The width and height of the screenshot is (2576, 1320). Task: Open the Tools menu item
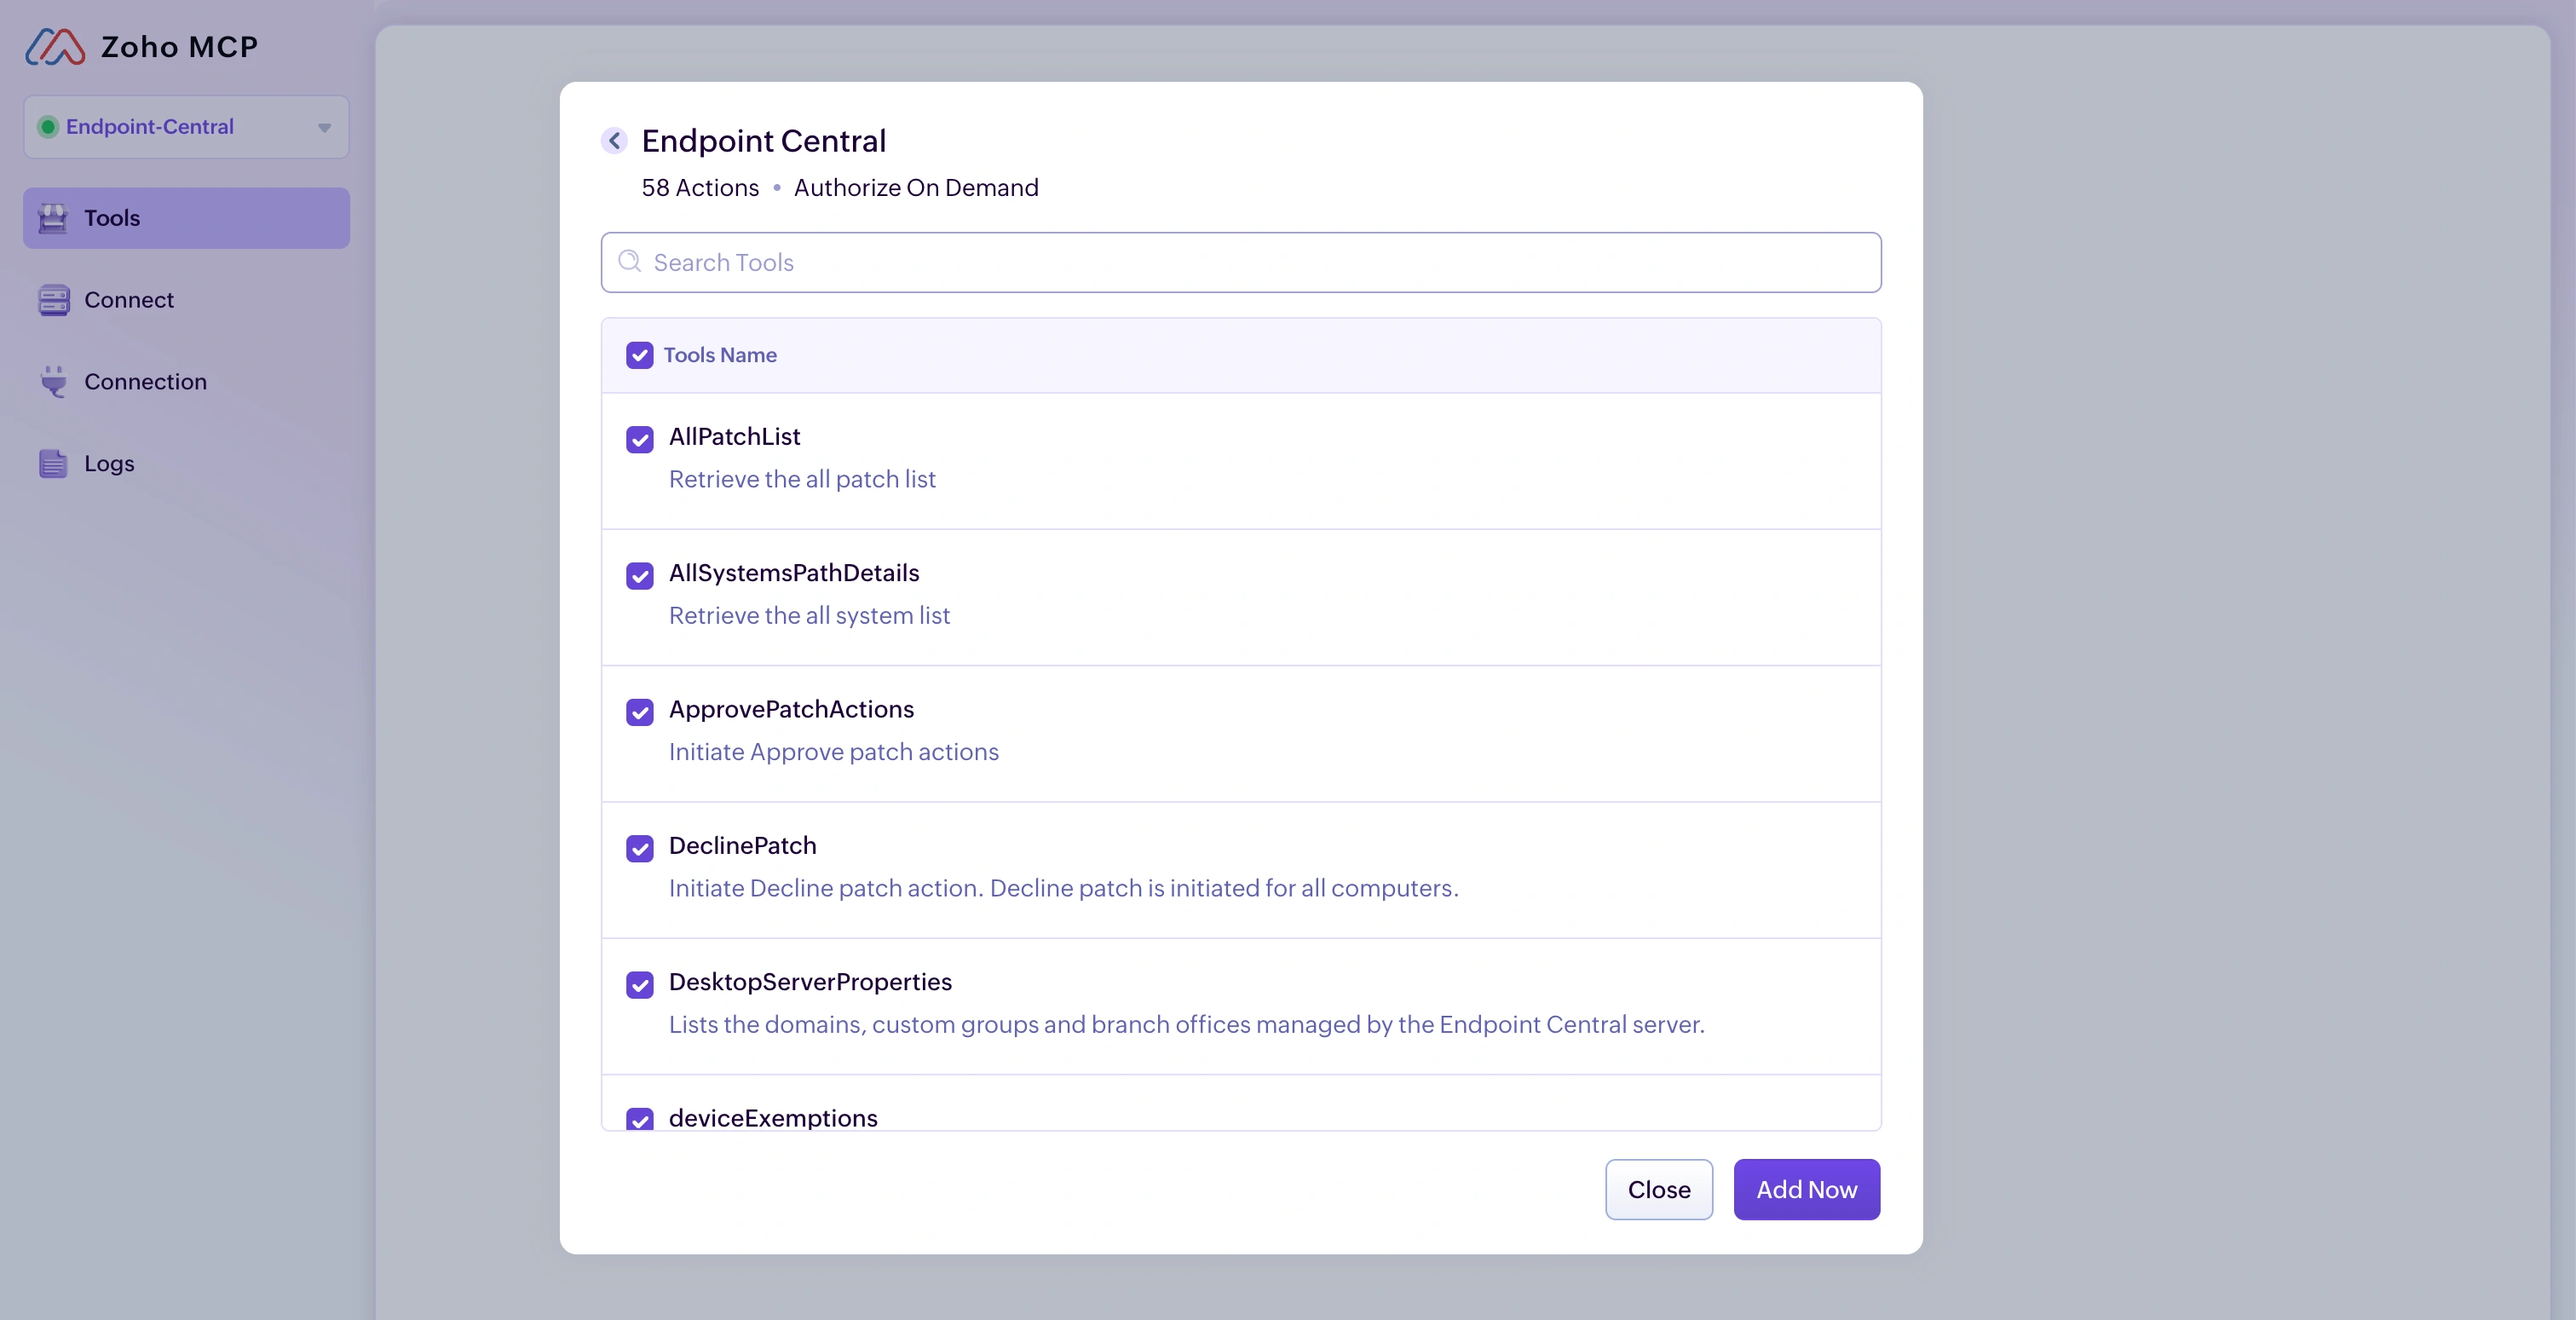pos(186,218)
